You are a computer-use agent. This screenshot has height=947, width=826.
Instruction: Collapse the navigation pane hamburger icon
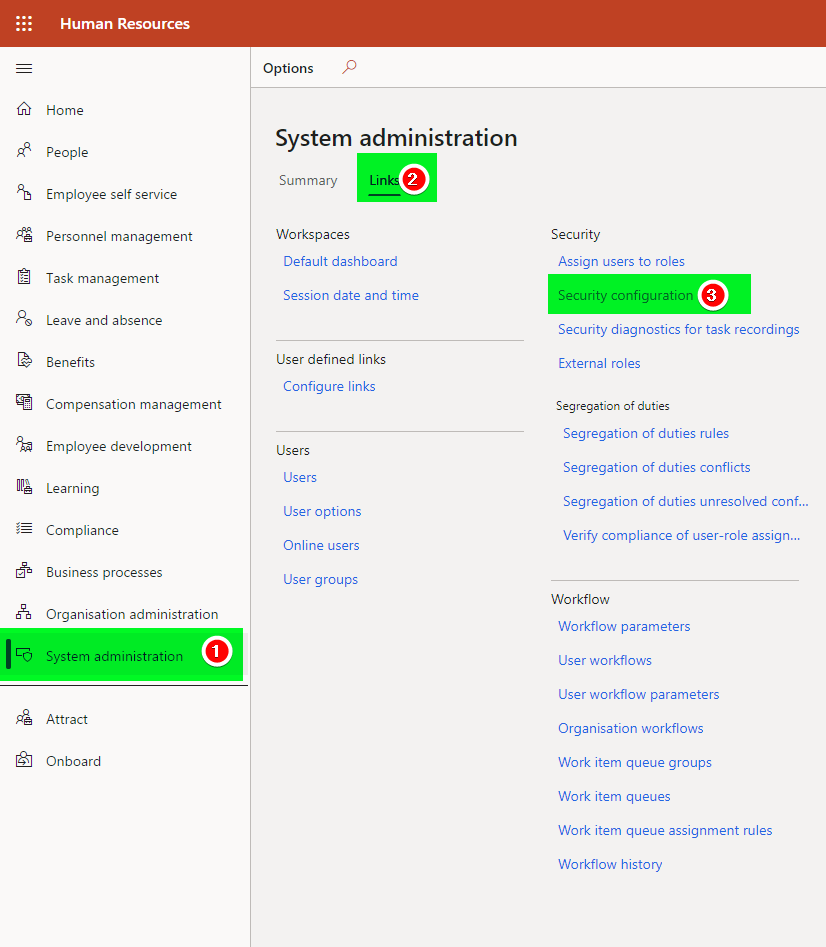click(x=24, y=68)
